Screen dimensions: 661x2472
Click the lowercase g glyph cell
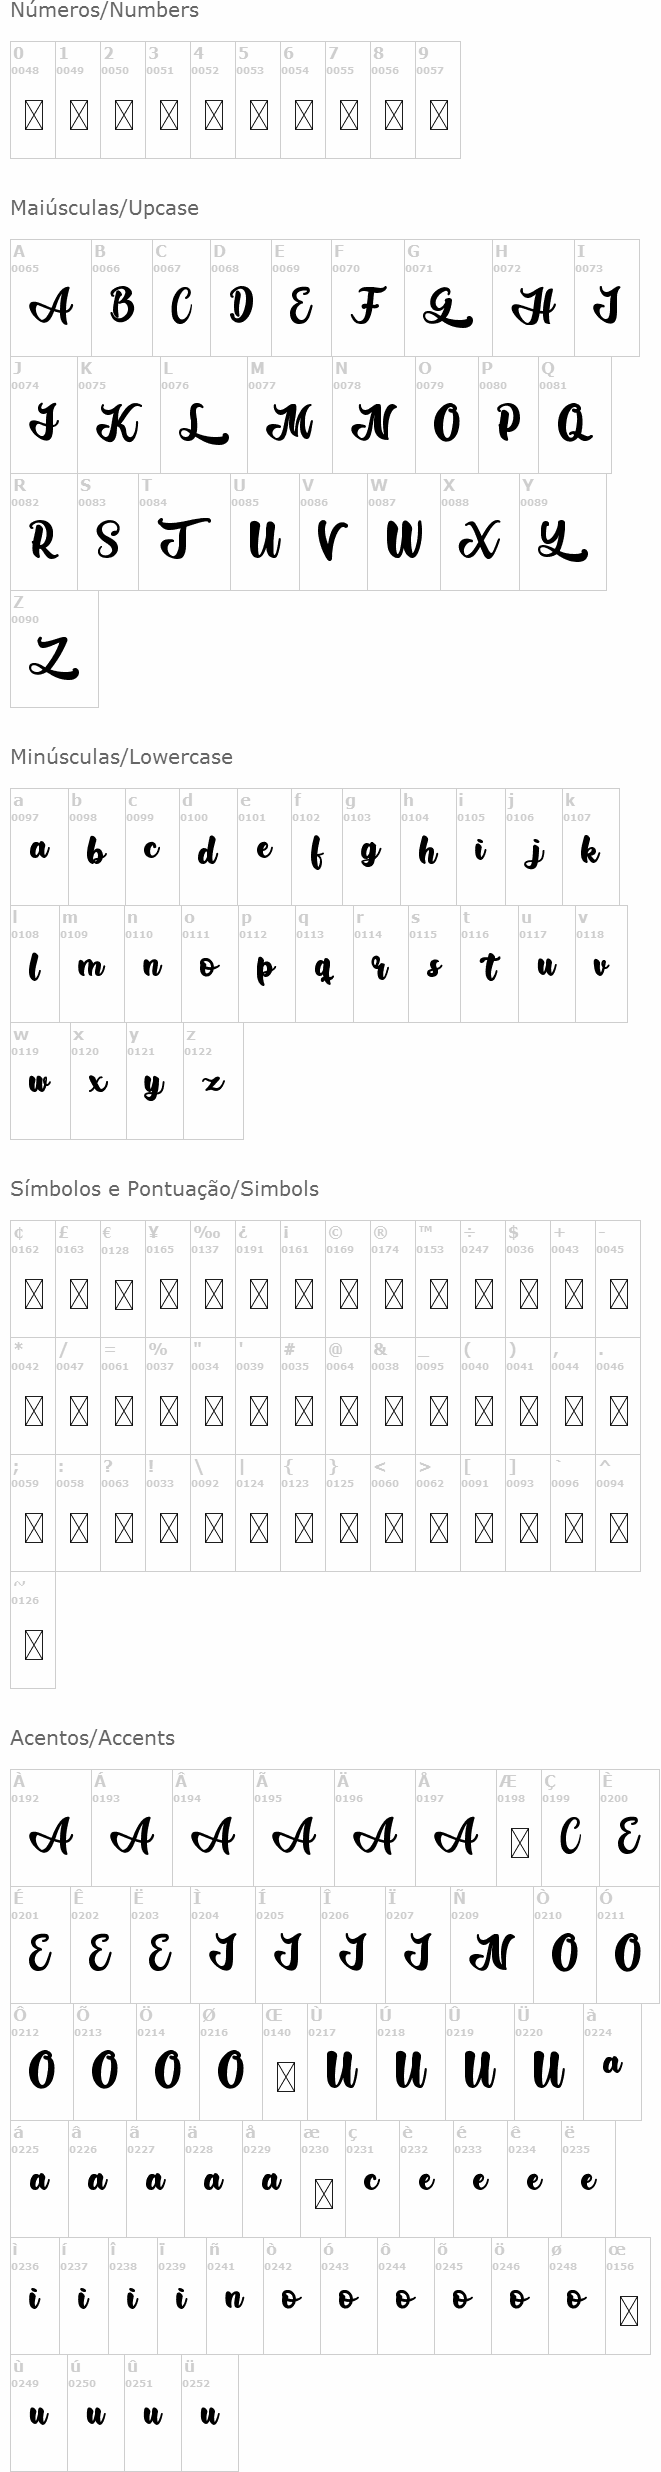(x=371, y=846)
